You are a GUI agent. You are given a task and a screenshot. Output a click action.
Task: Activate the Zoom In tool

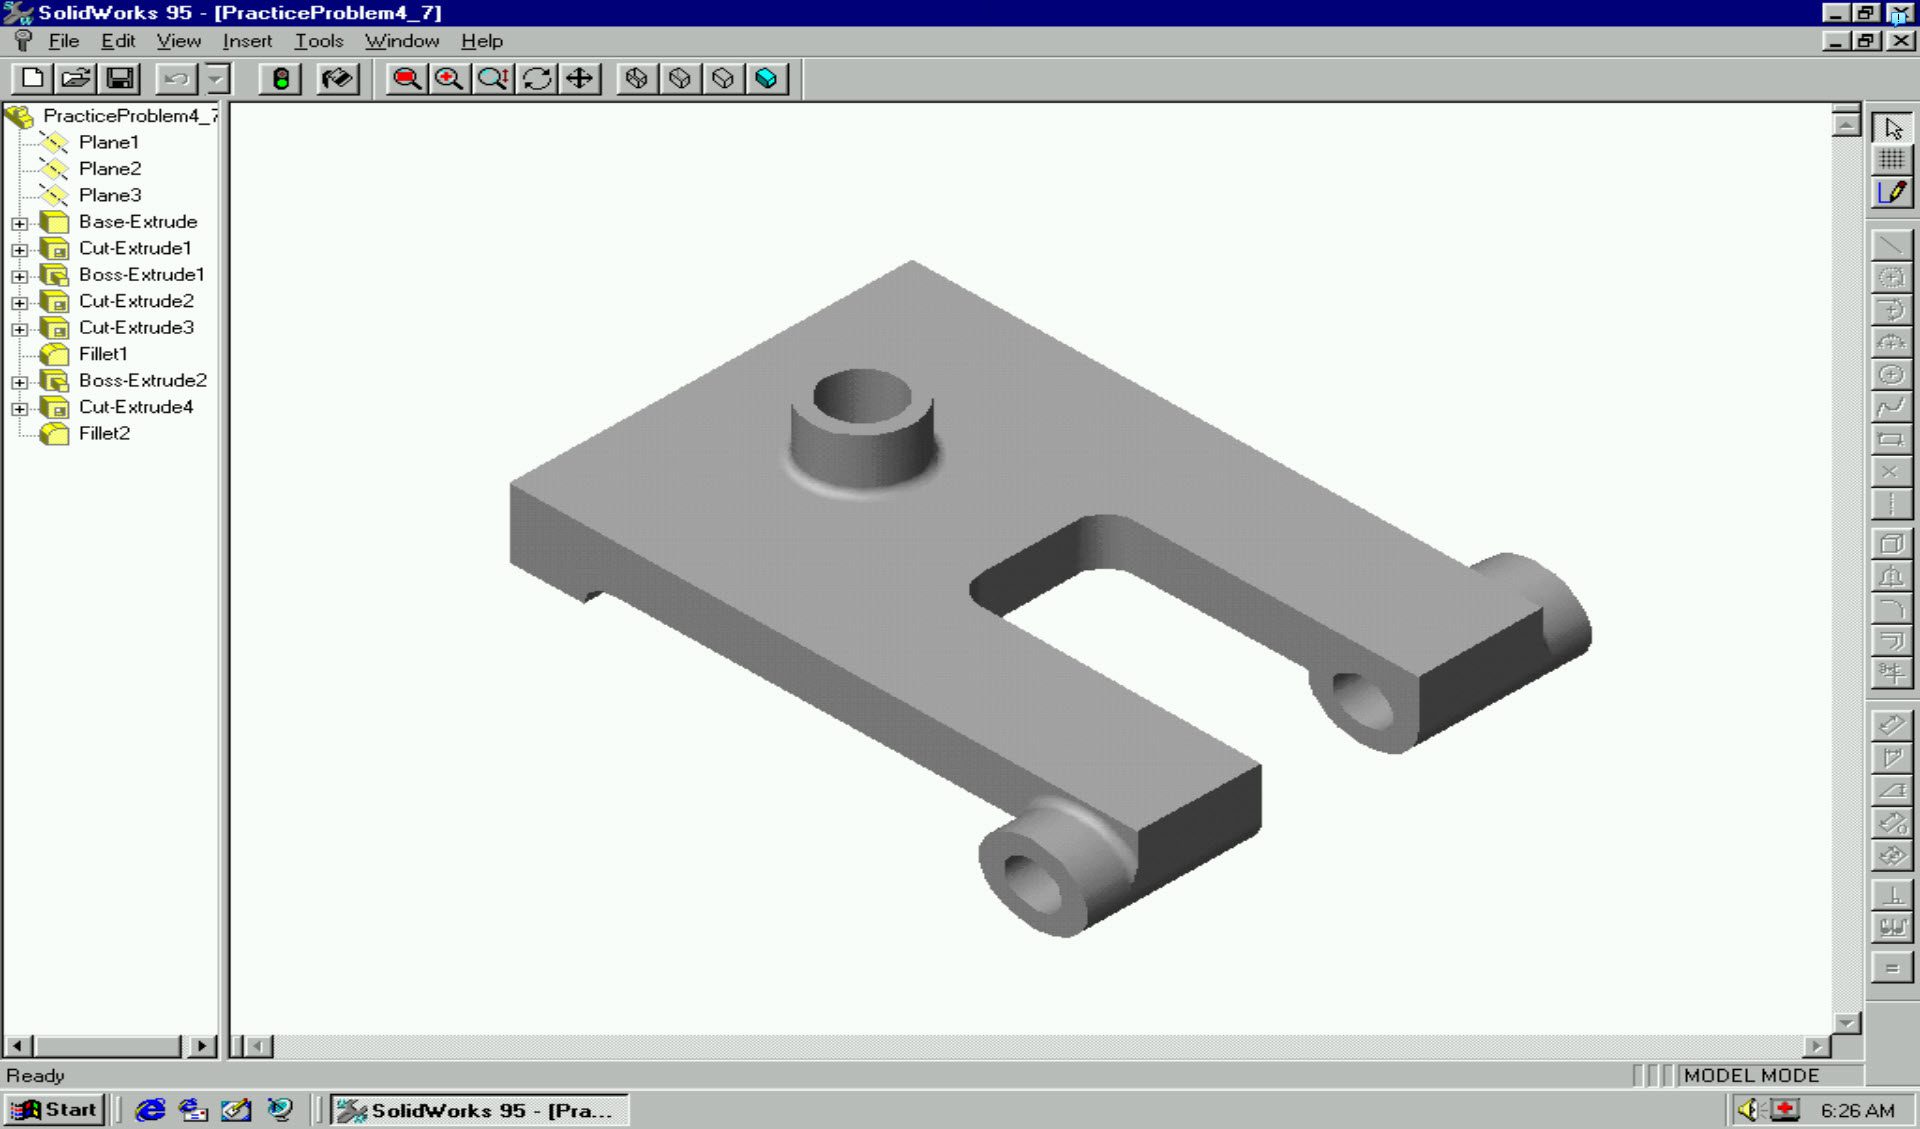(x=447, y=80)
